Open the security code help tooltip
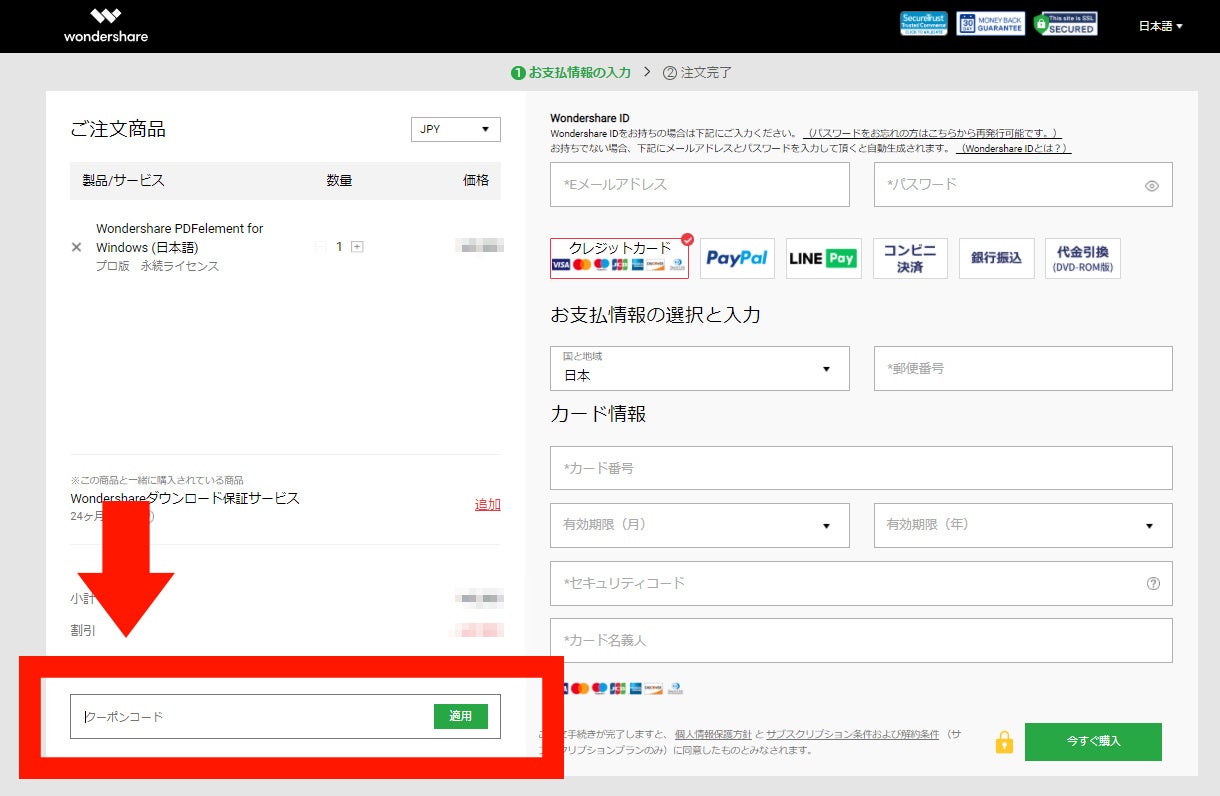 point(1155,583)
